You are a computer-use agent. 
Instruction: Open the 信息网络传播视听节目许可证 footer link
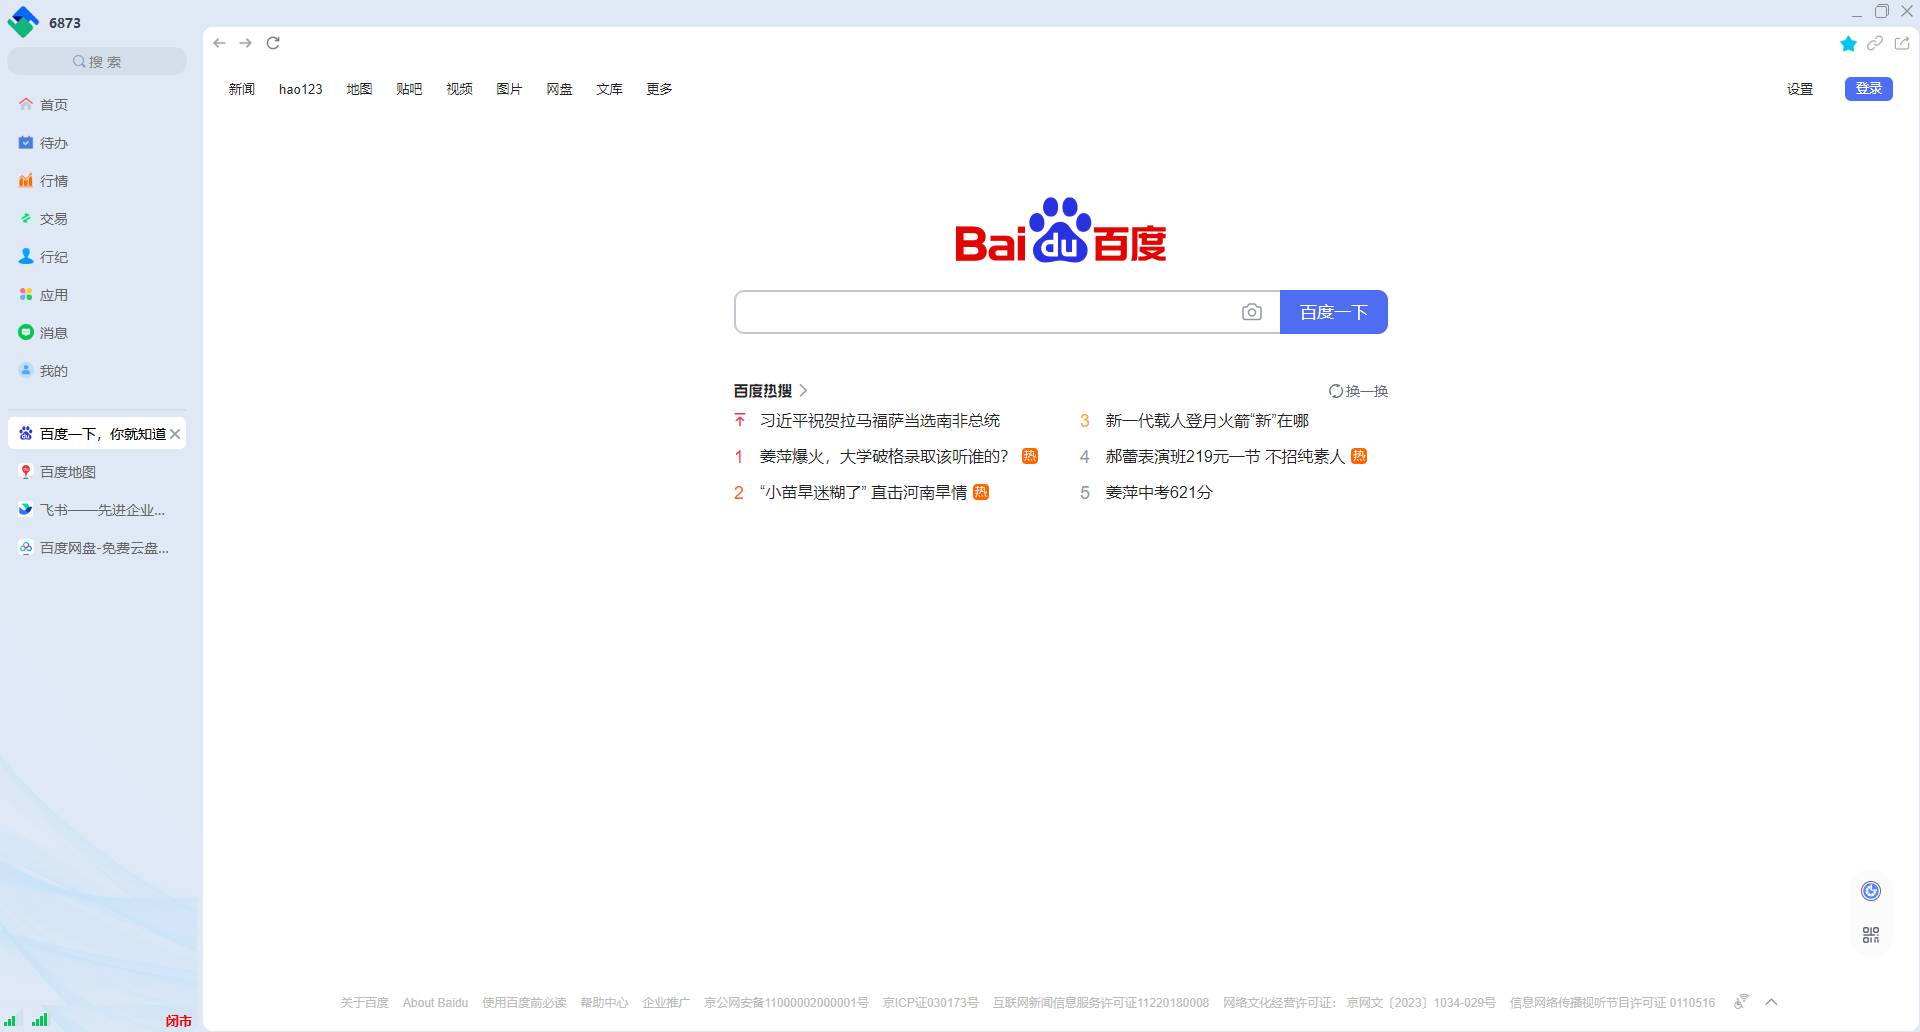(1612, 1003)
